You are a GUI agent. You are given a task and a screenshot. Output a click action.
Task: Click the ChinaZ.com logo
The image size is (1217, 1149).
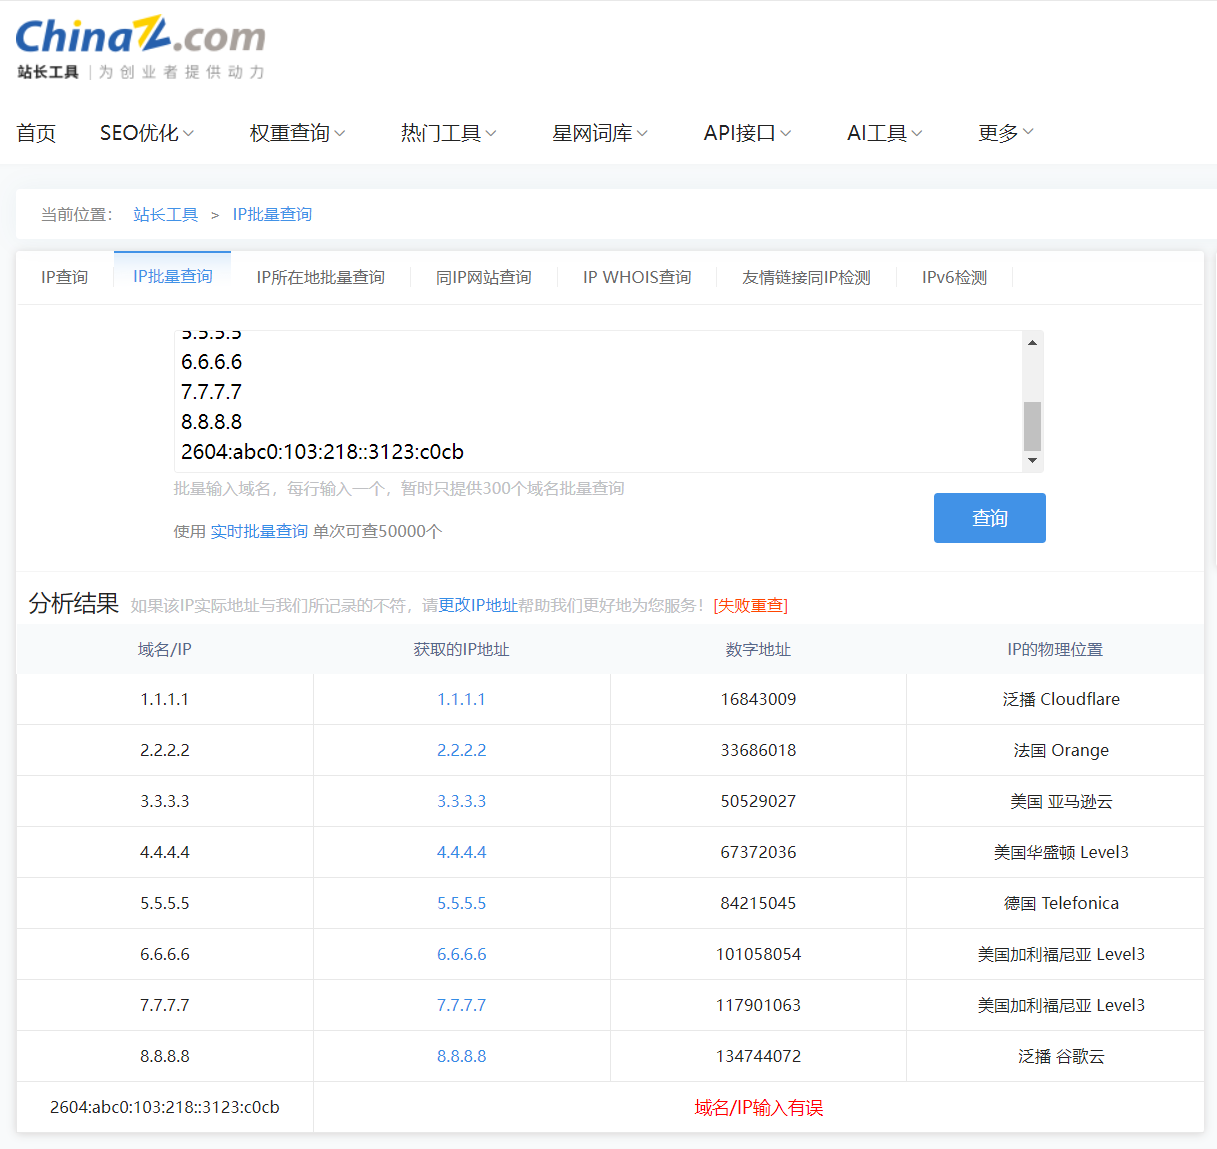click(x=140, y=48)
